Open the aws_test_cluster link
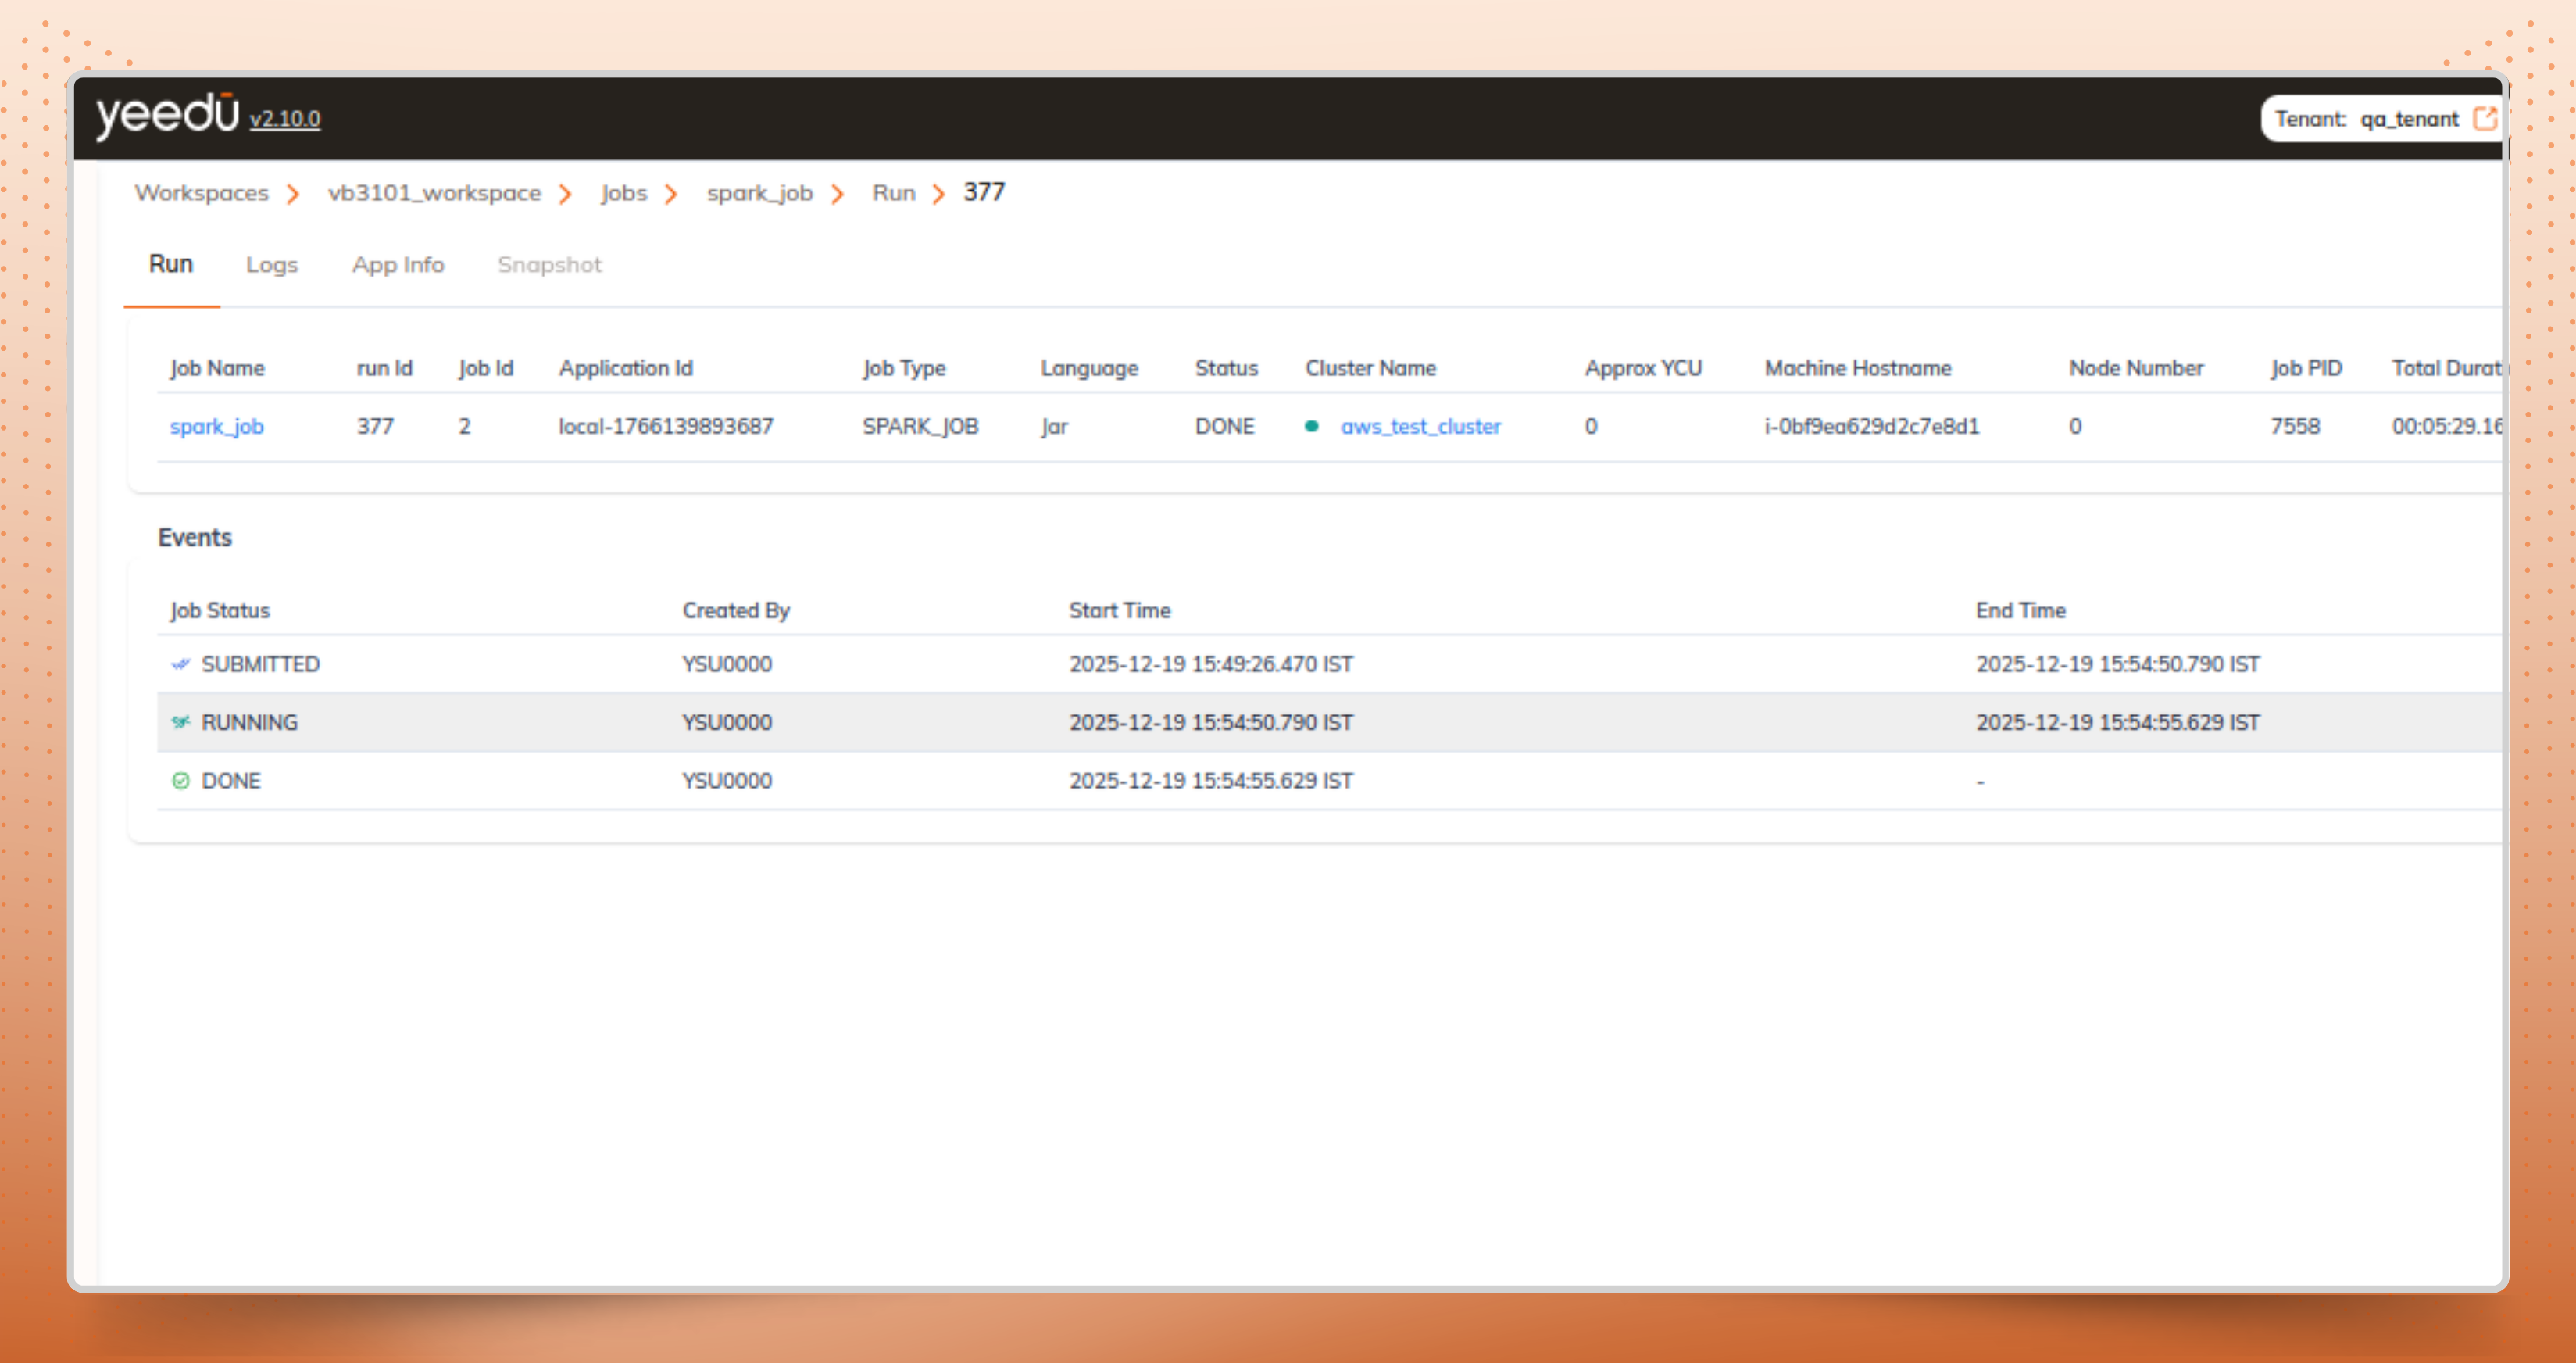Screen dimensions: 2576x1363 (1420, 426)
